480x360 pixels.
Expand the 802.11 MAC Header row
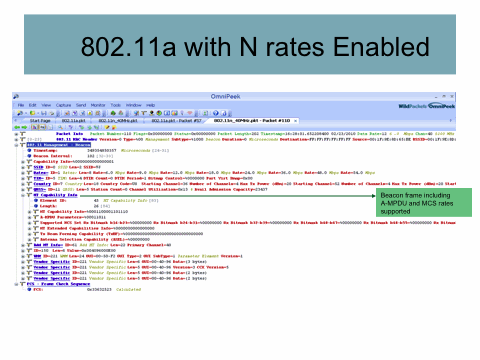pos(16,139)
